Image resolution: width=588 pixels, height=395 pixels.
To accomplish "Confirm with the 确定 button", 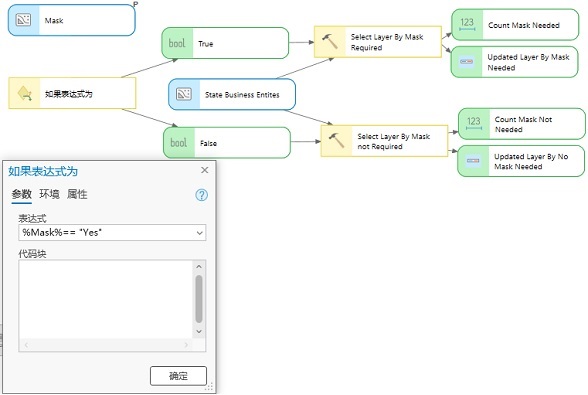I will point(178,376).
